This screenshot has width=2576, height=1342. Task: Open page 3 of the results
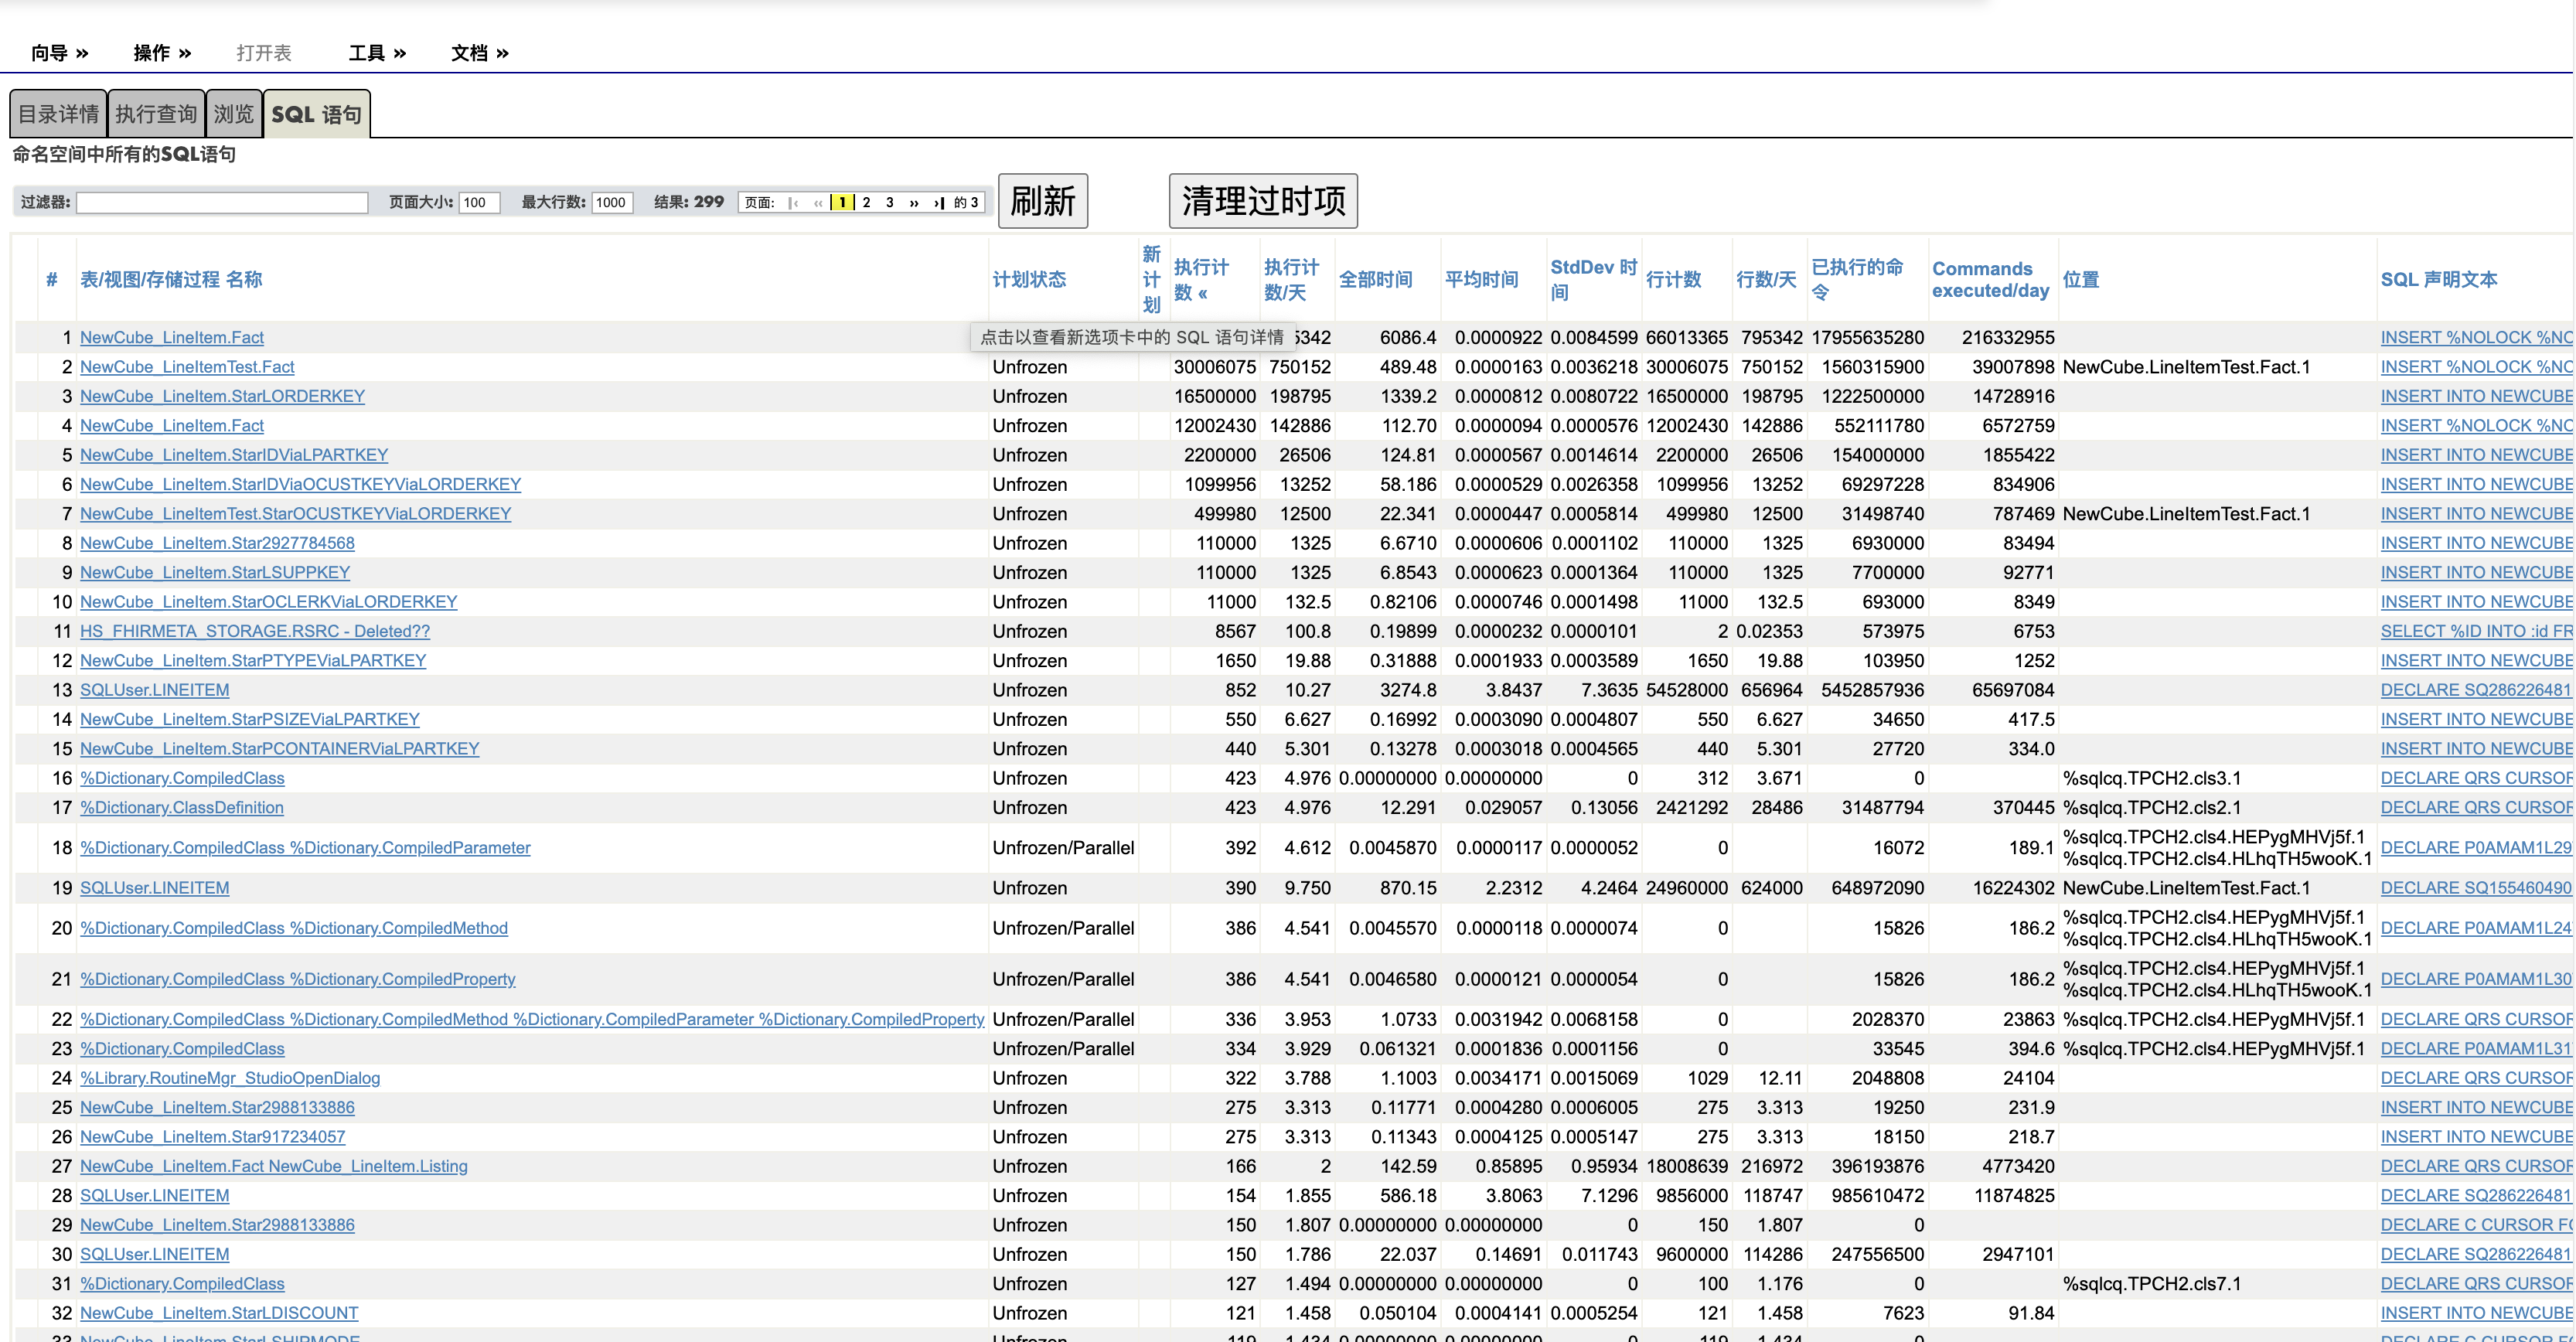(x=889, y=203)
